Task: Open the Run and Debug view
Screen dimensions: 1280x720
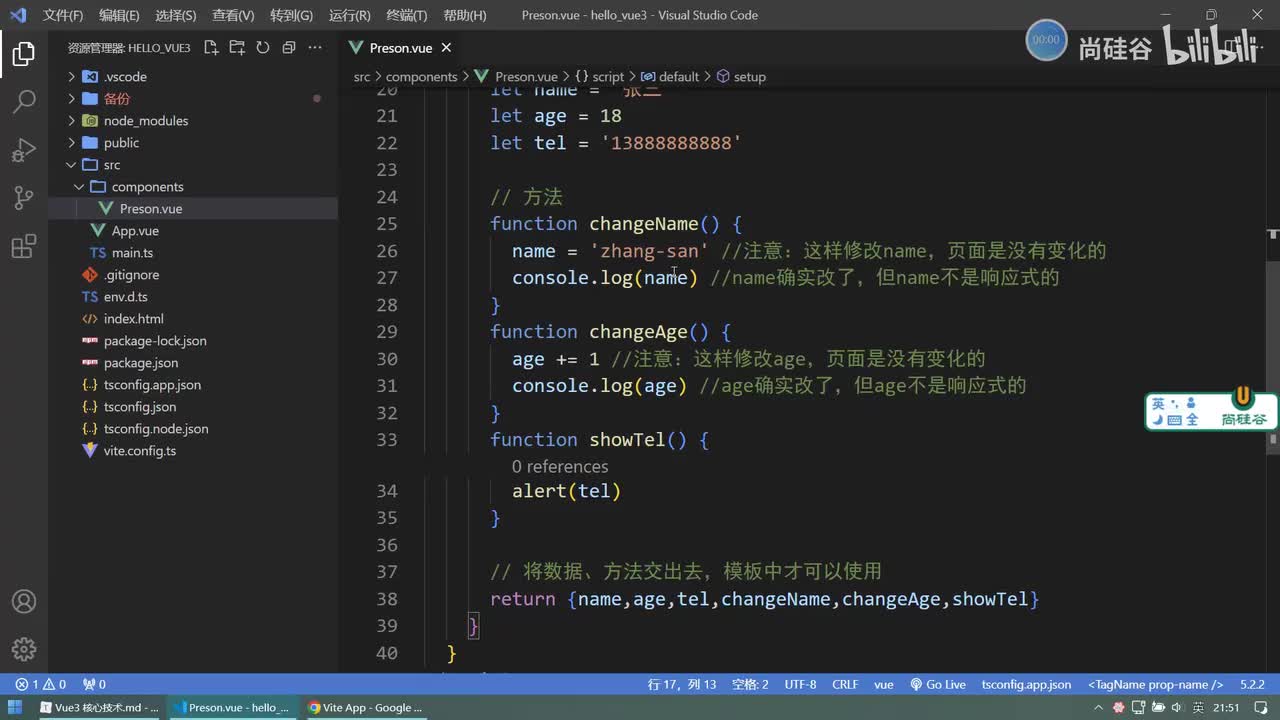Action: (x=24, y=150)
